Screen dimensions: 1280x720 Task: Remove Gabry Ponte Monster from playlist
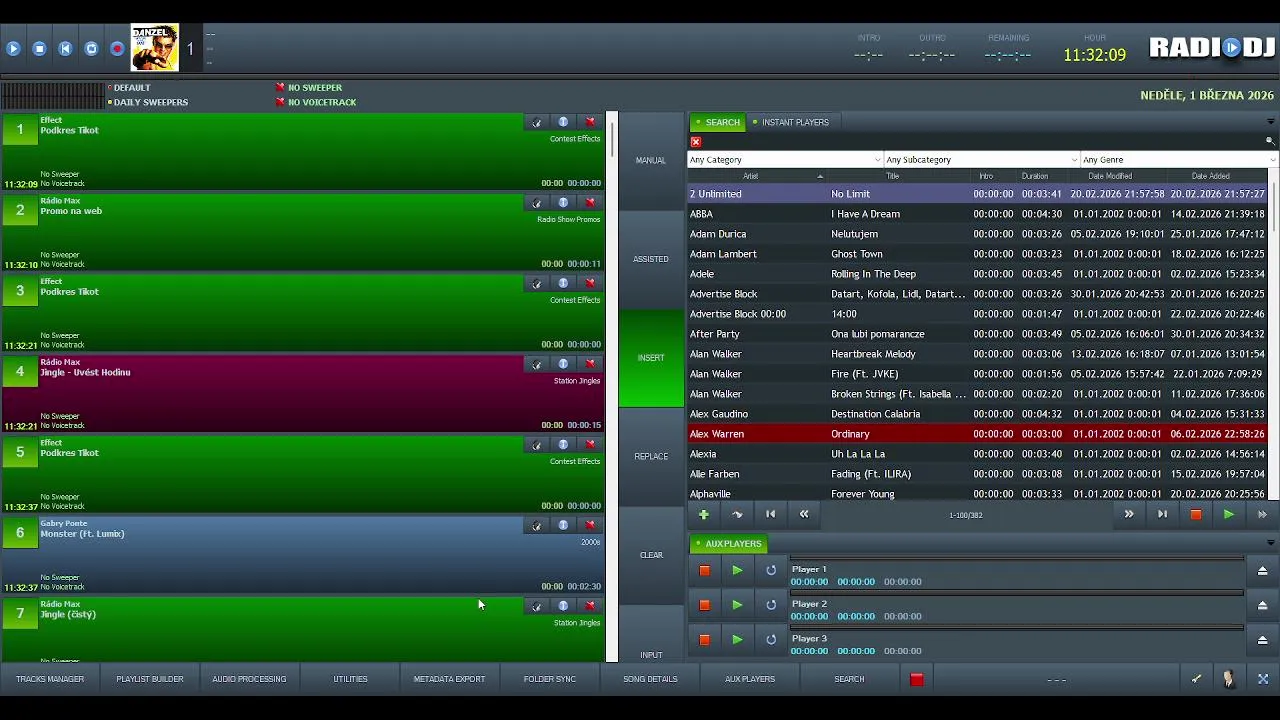(x=590, y=526)
